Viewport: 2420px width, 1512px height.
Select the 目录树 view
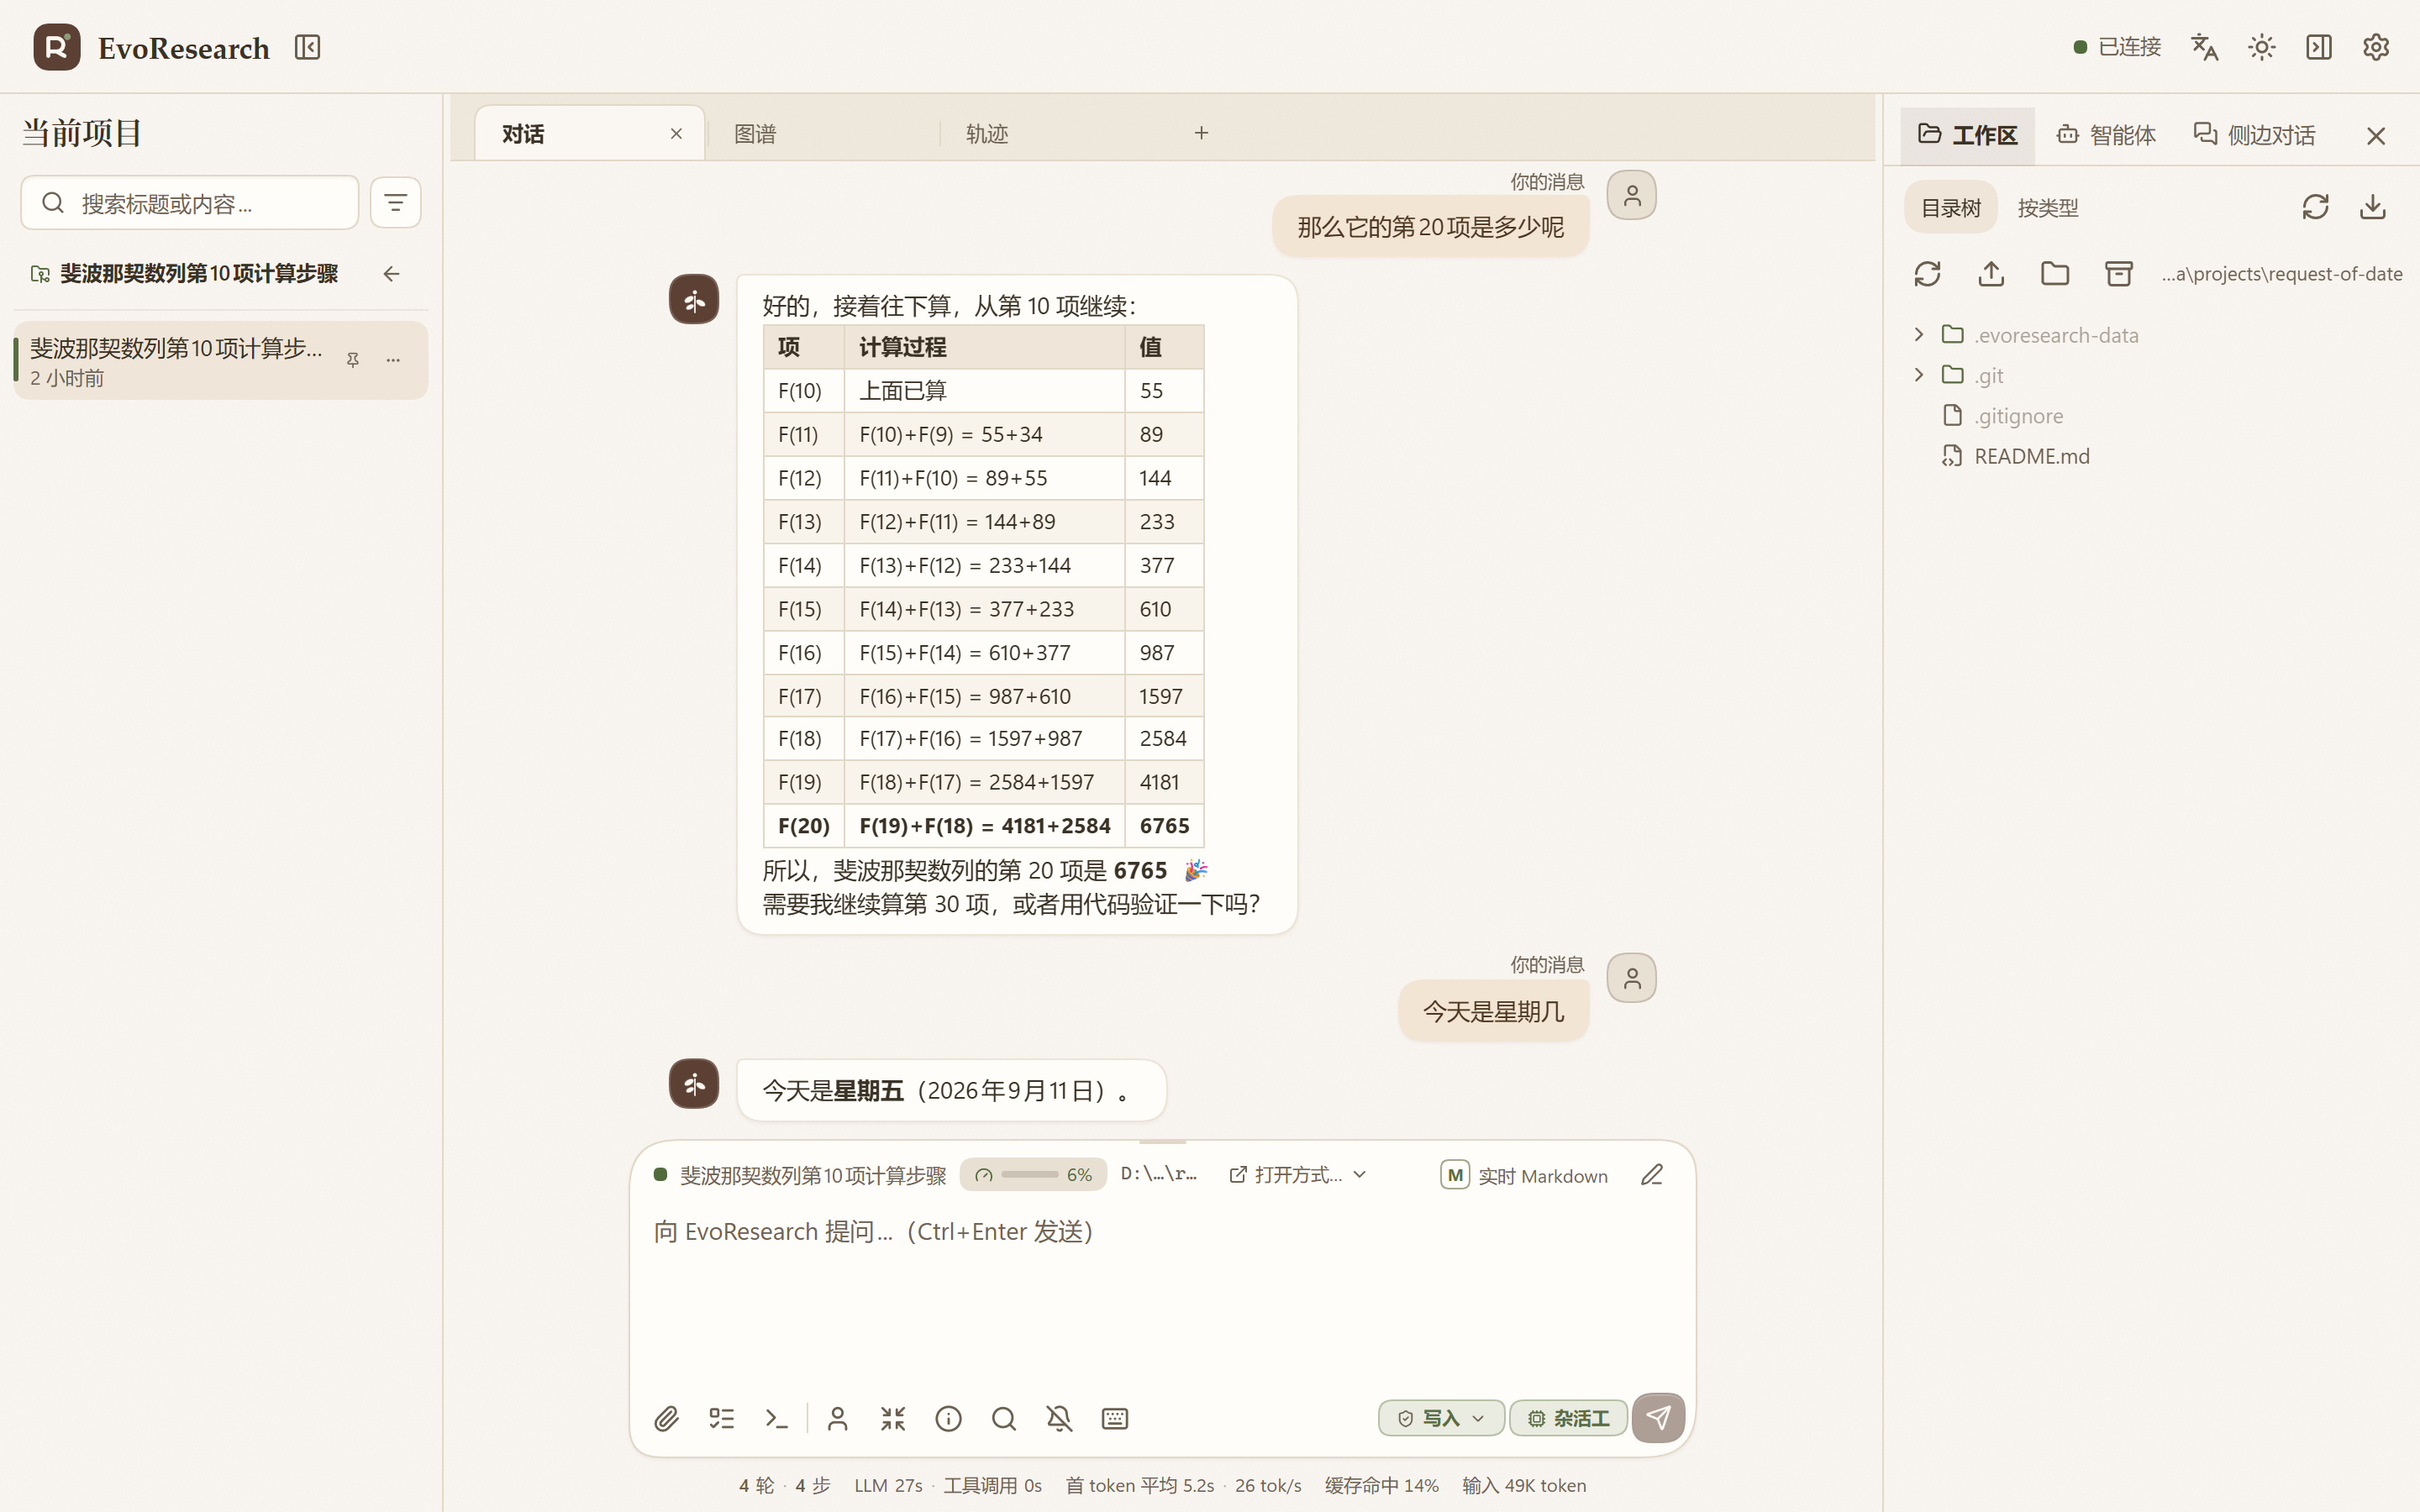tap(1950, 207)
